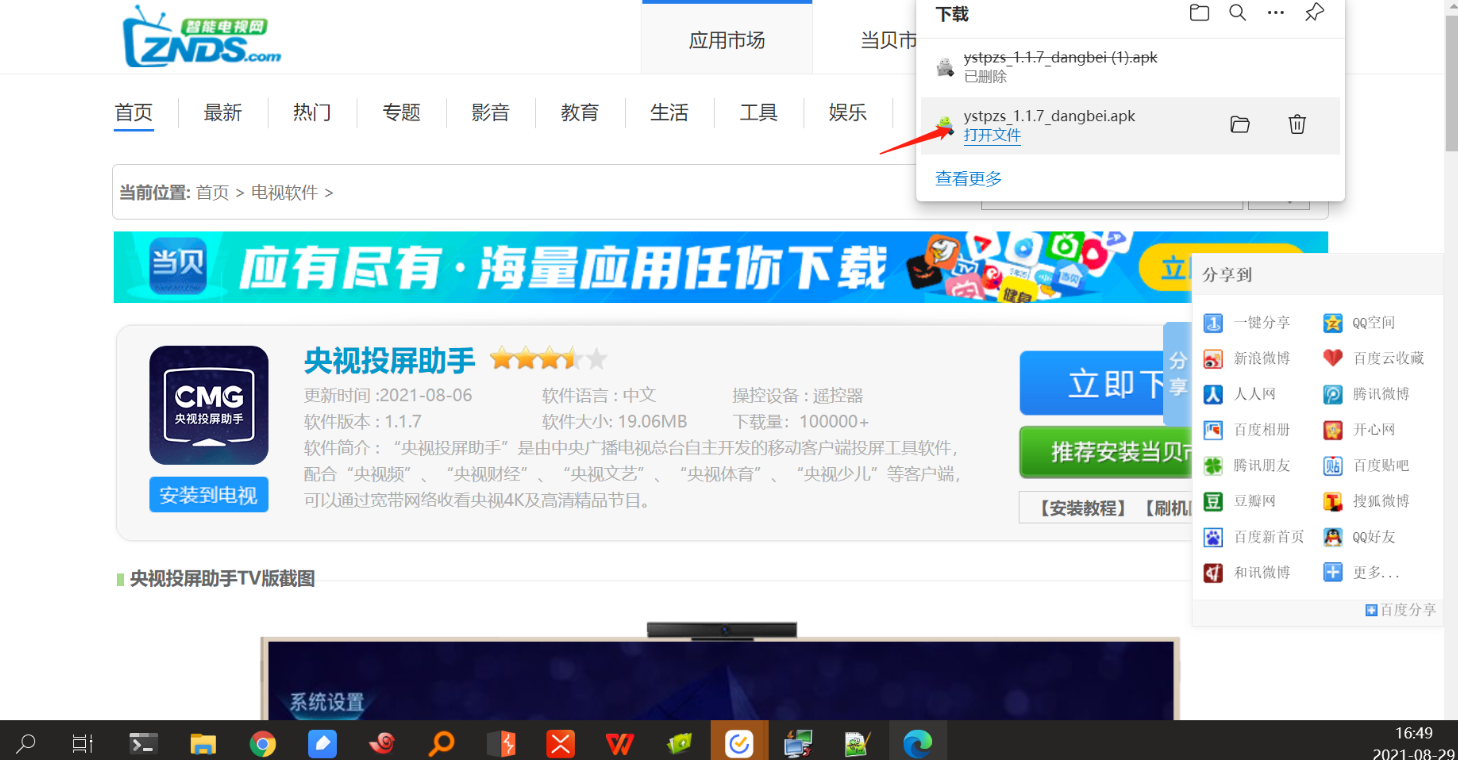The image size is (1458, 760).
Task: Click 查看更多 in downloads panel
Action: pyautogui.click(x=968, y=179)
